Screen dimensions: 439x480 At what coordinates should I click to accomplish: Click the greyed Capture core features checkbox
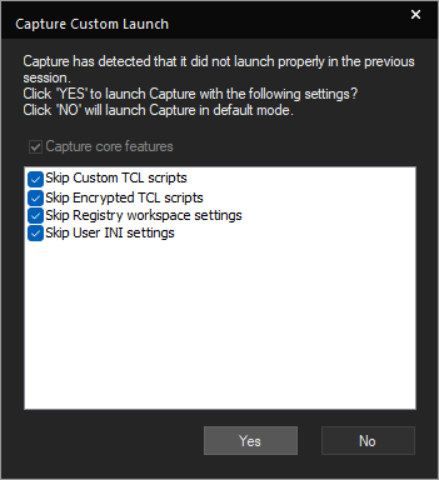click(x=35, y=147)
